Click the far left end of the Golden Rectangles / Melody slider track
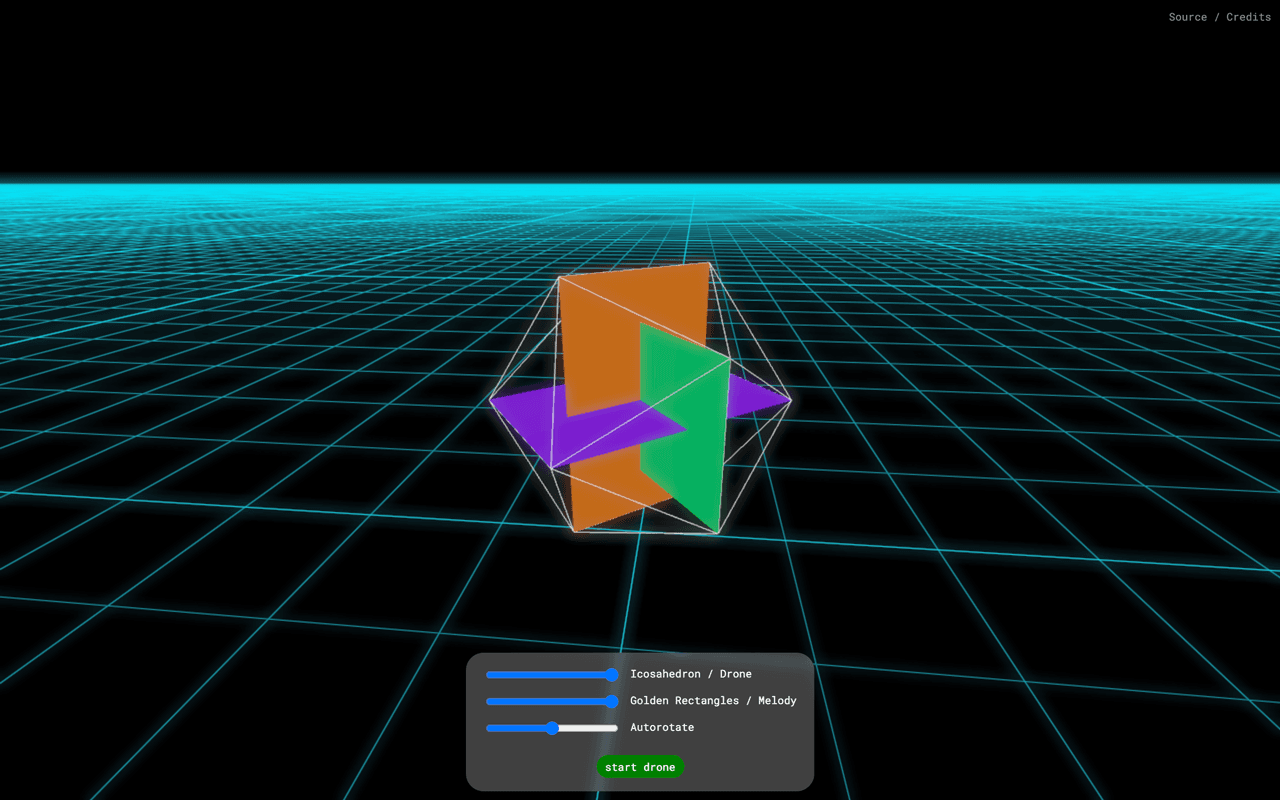Screen dimensions: 1280x800 click(x=489, y=701)
